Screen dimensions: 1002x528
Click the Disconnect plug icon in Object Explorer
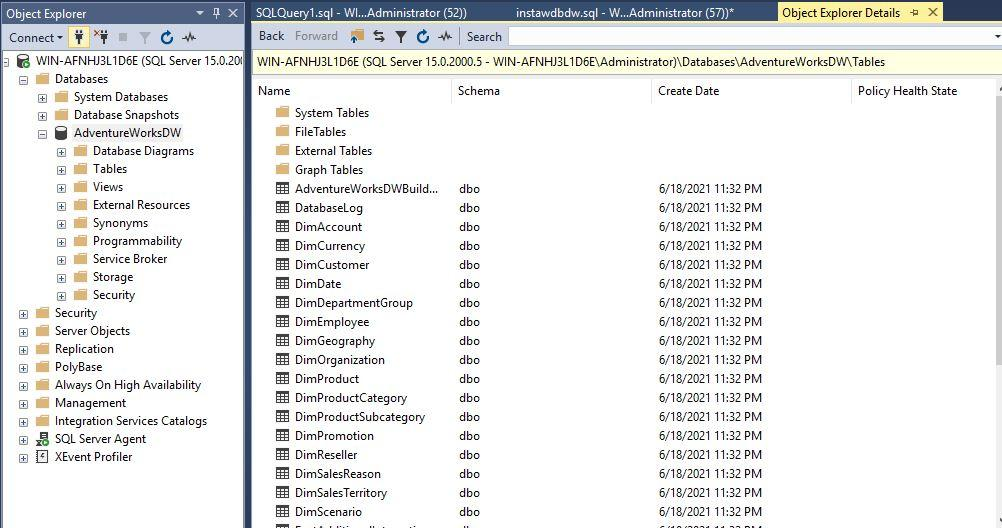101,37
